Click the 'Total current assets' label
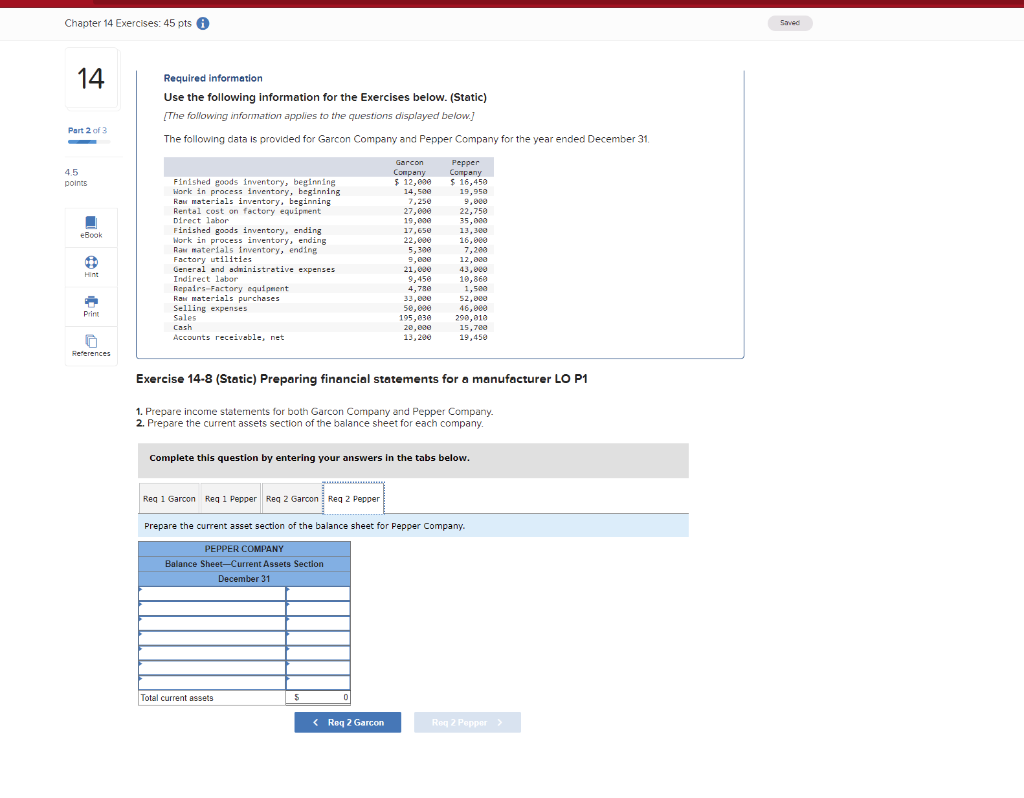 177,698
